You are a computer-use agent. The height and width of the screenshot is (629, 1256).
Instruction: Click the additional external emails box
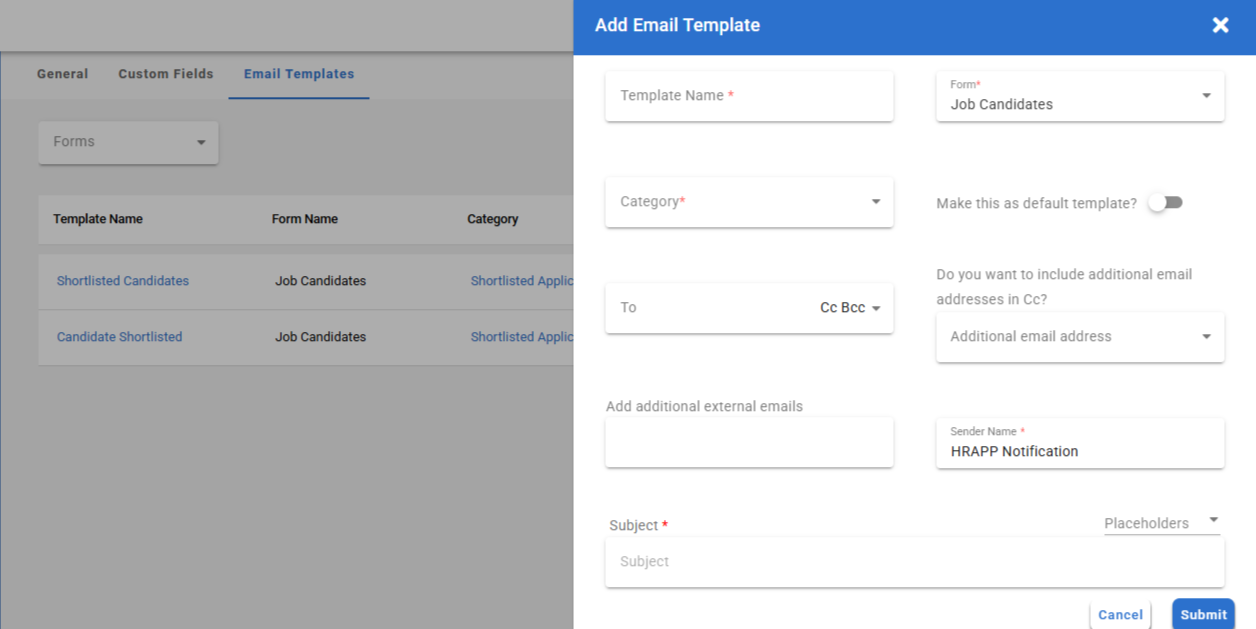[748, 443]
